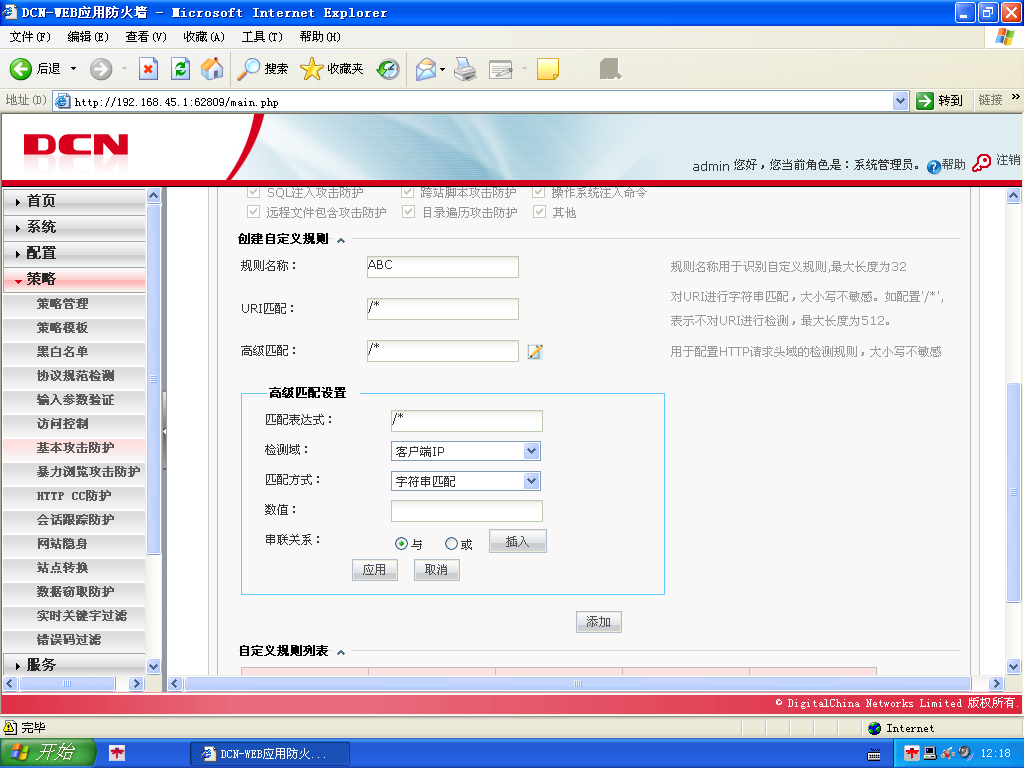Click the 转到 green go arrow
Image resolution: width=1024 pixels, height=768 pixels.
(925, 101)
